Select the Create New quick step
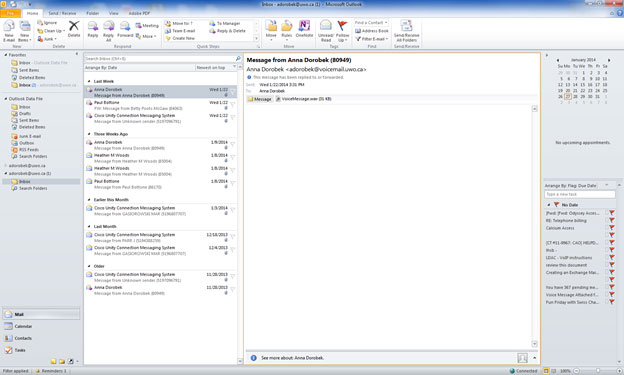 pyautogui.click(x=180, y=38)
